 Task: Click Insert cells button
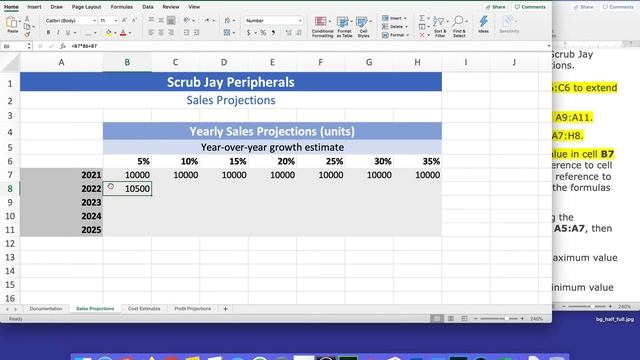pos(394,18)
